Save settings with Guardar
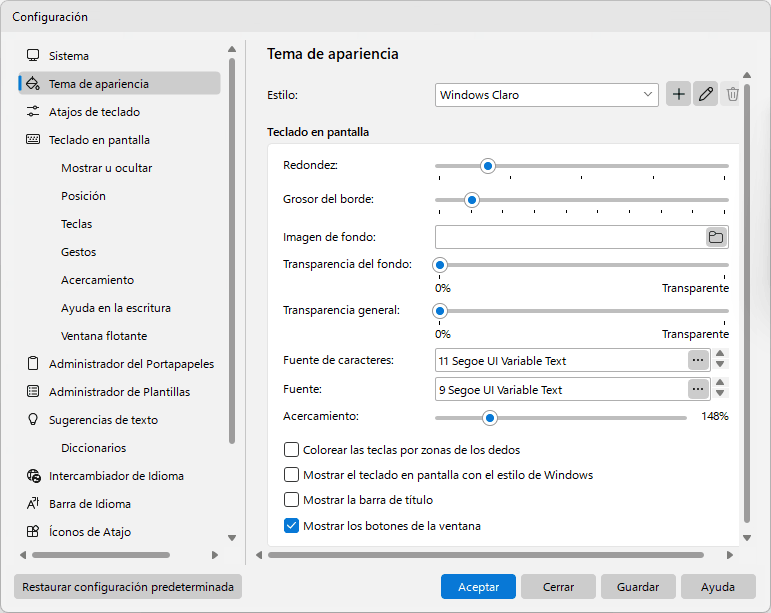This screenshot has width=771, height=613. [638, 586]
